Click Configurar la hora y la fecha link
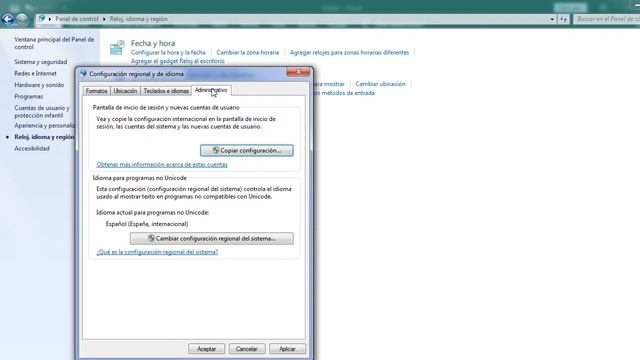Viewport: 640px width, 360px height. 168,53
